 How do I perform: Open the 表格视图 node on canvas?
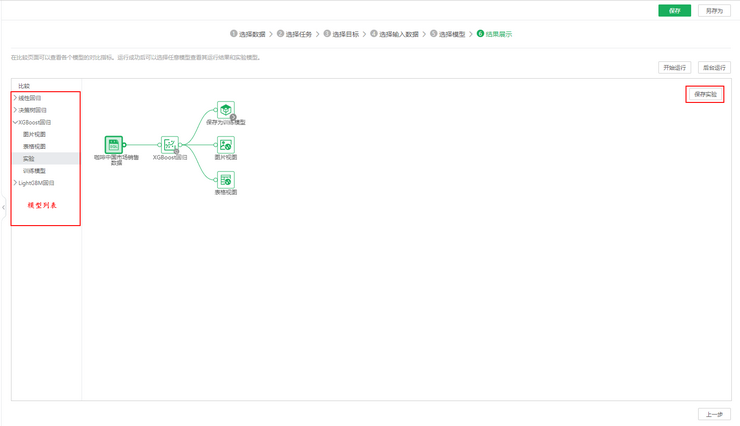tap(226, 180)
